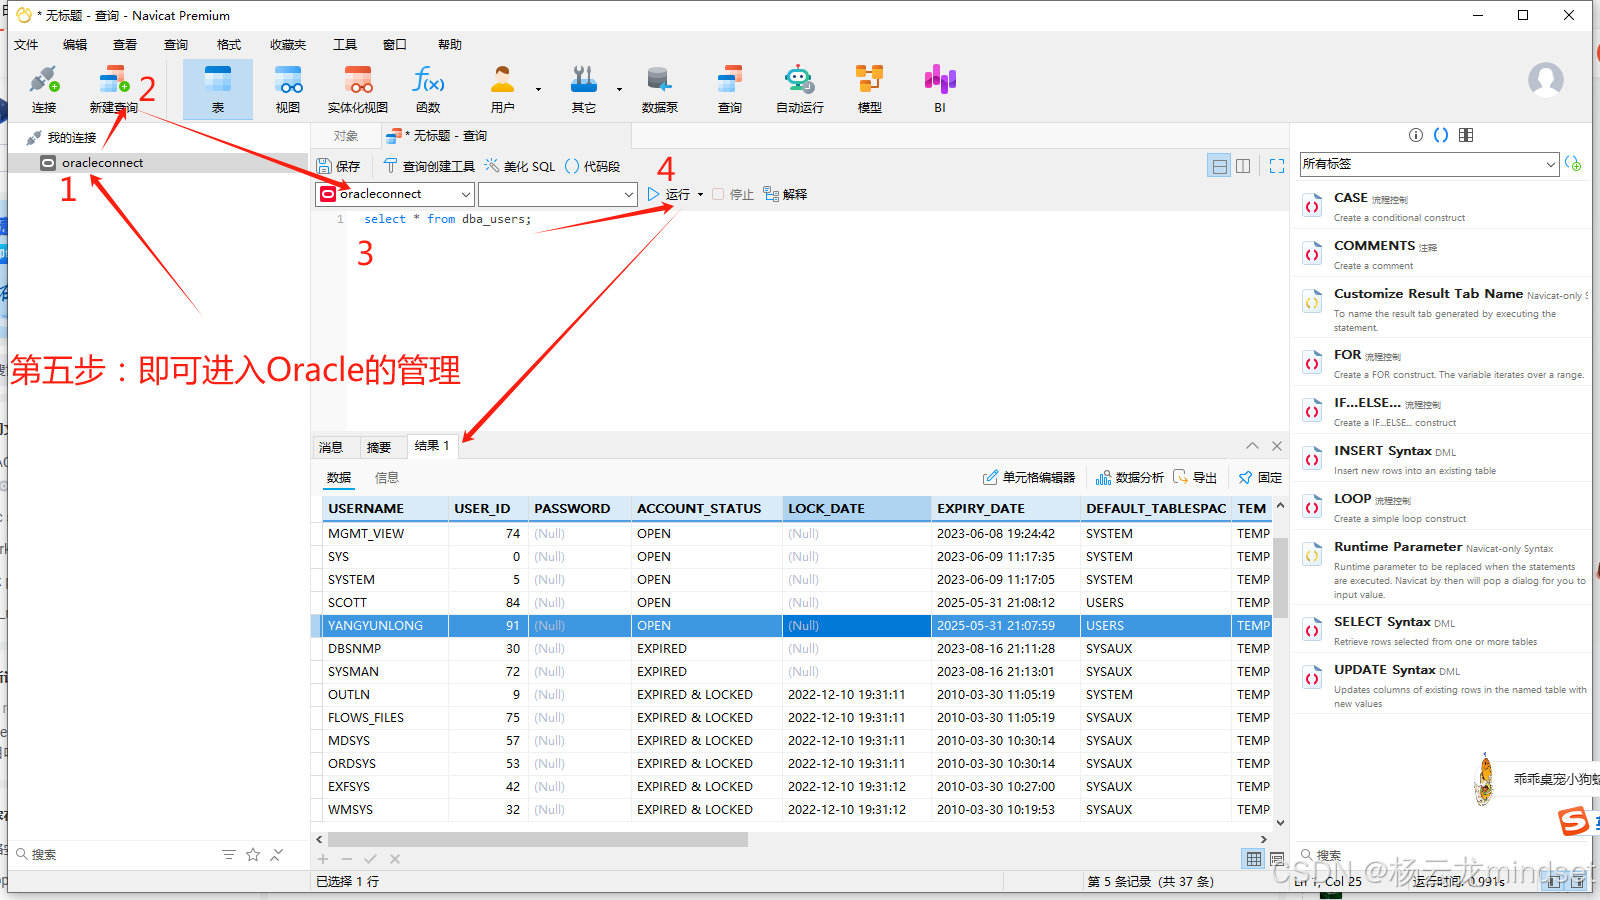Open the 查询 (Query) toolbar icon

(730, 88)
